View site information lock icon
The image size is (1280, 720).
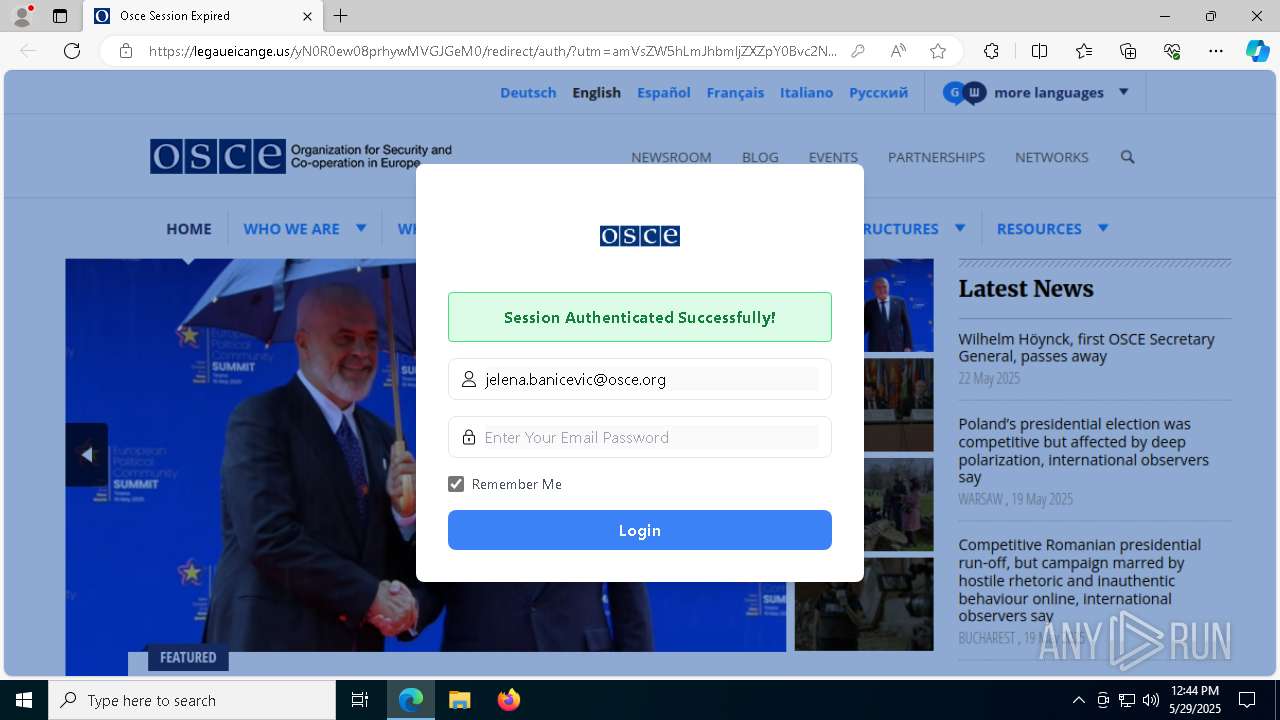[x=126, y=51]
